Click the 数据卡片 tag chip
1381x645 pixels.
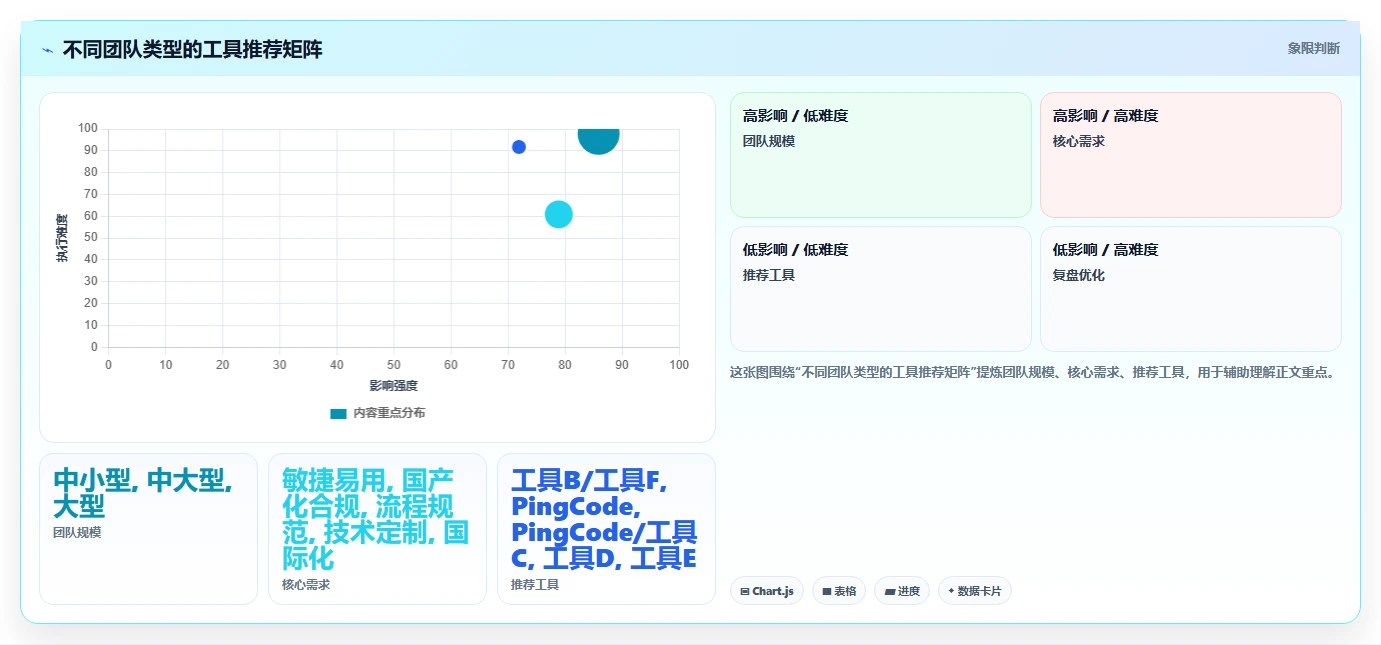(975, 591)
